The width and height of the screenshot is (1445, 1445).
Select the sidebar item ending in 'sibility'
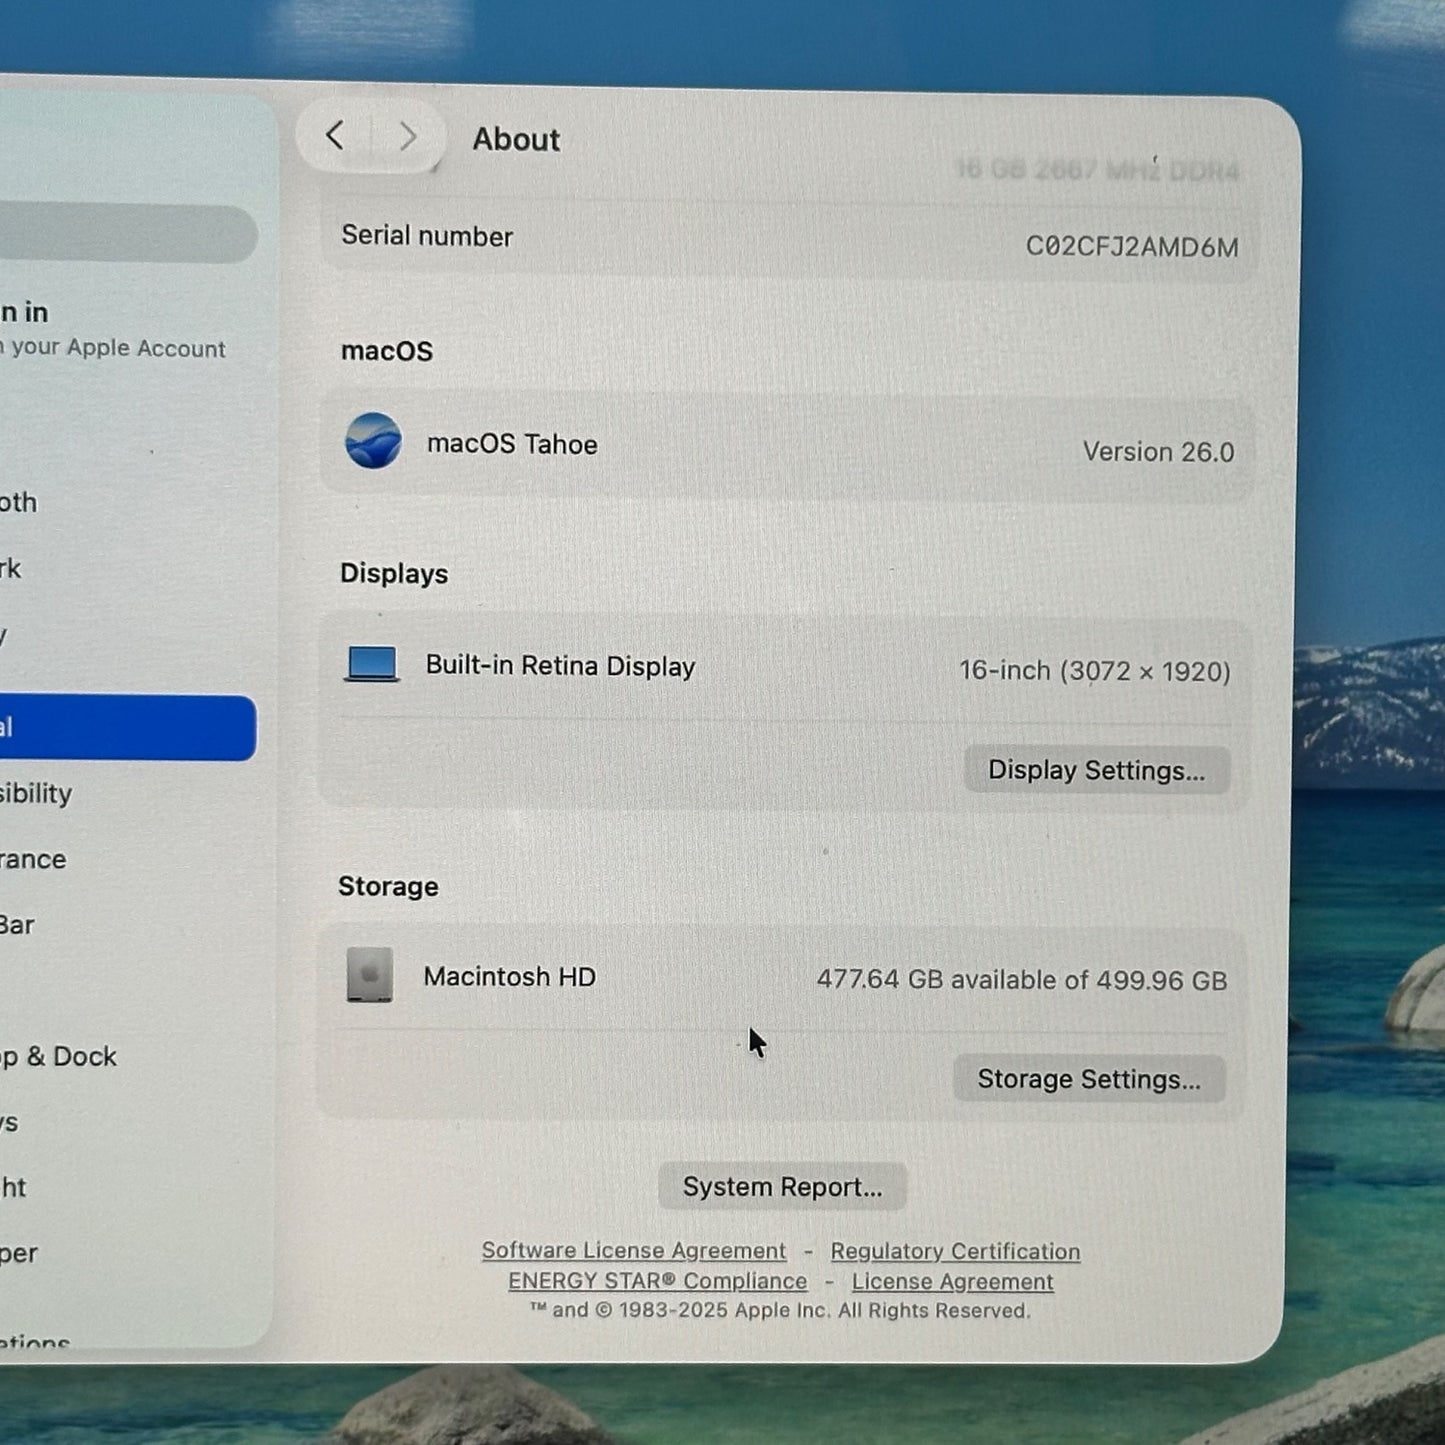click(x=36, y=794)
